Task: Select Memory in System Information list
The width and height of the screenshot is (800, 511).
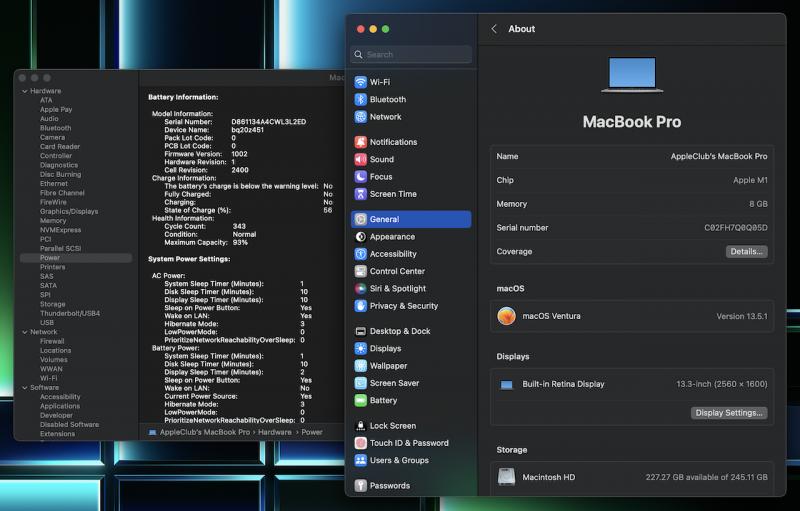Action: (x=53, y=221)
